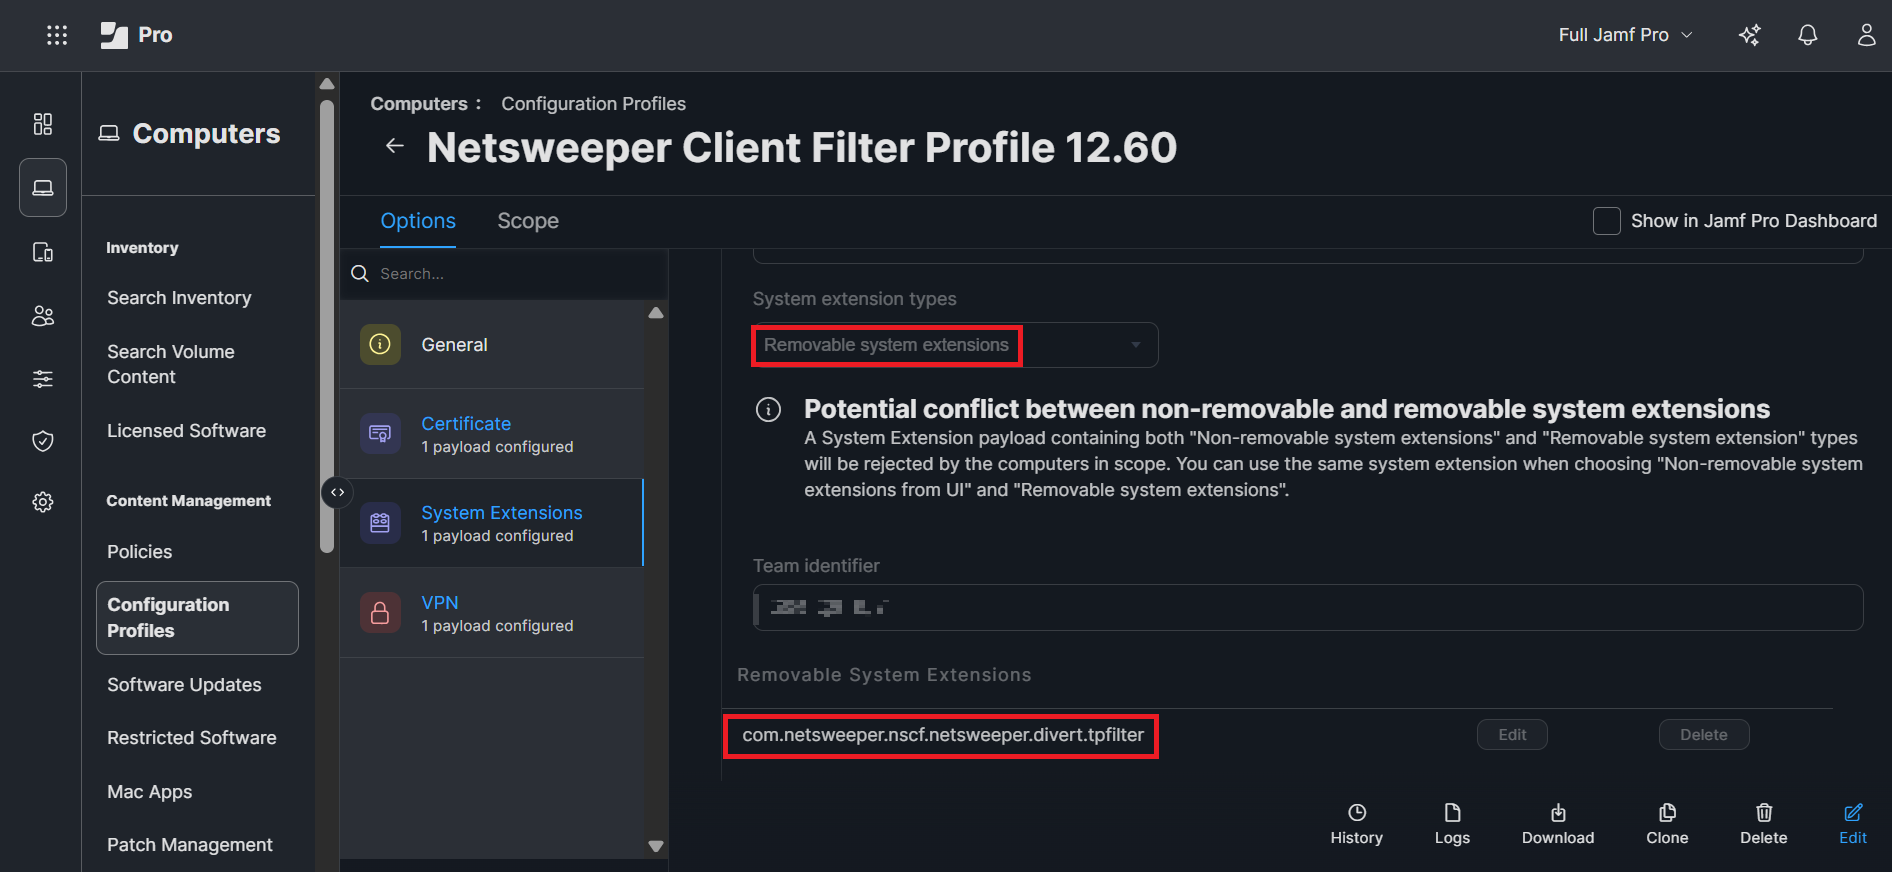This screenshot has height=872, width=1892.
Task: Open the notifications bell
Action: 1807,35
